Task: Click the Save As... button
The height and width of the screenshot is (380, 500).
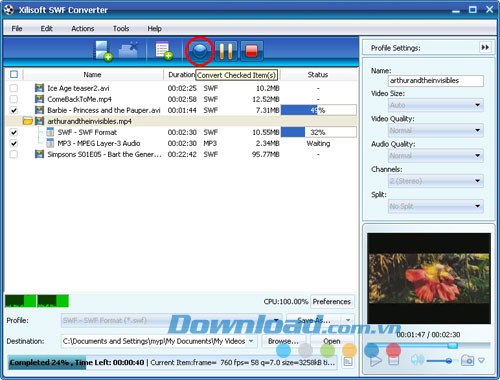Action: [x=314, y=320]
